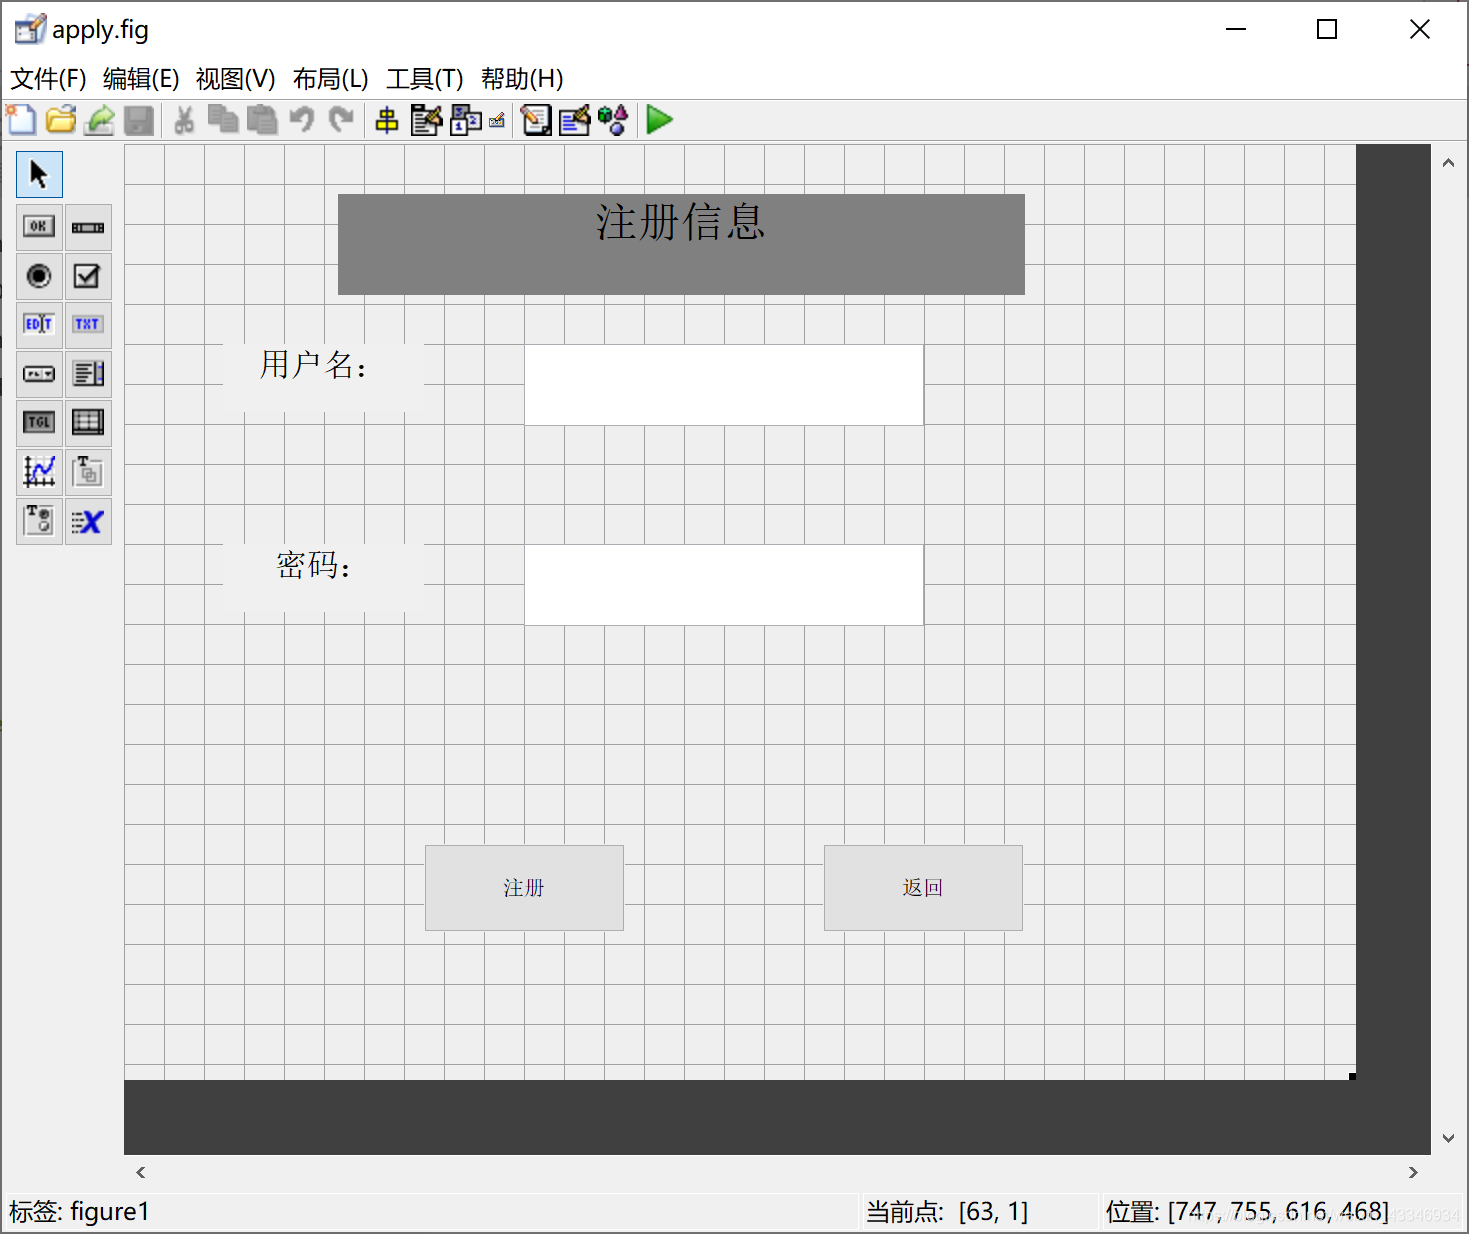
Task: Open the Tab Order Editor icon
Action: pos(465,120)
